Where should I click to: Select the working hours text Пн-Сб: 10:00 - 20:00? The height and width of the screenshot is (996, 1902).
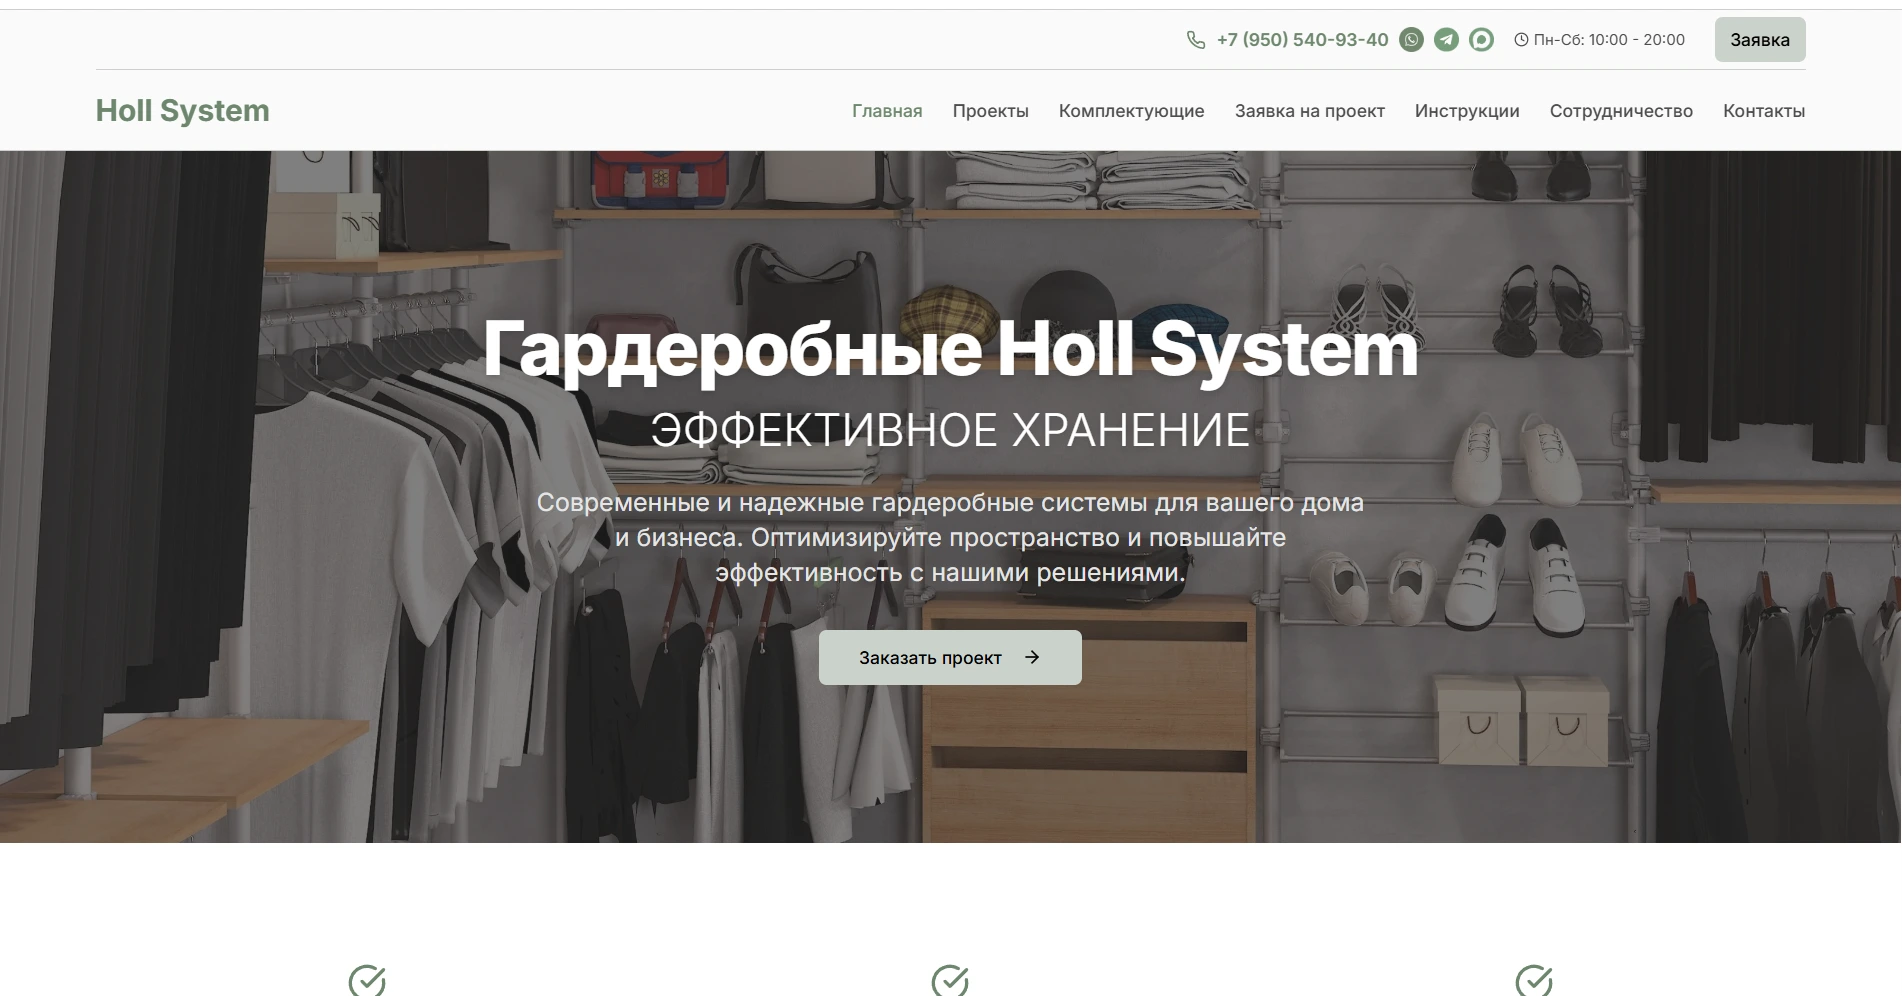click(x=1609, y=40)
